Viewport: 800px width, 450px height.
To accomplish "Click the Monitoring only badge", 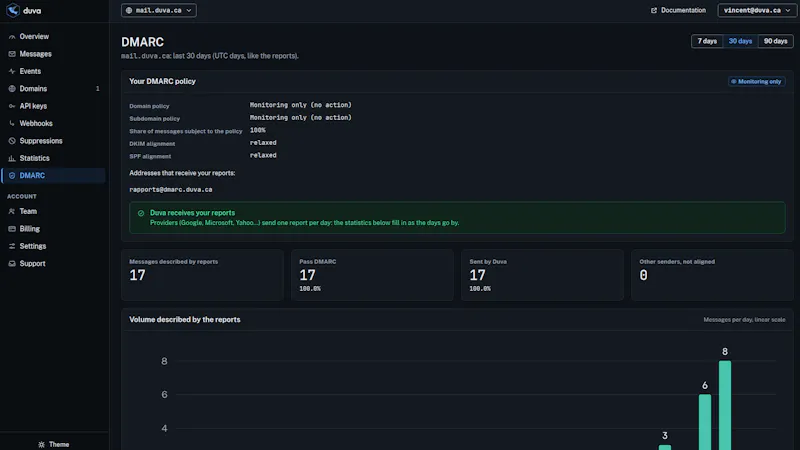I will [756, 82].
